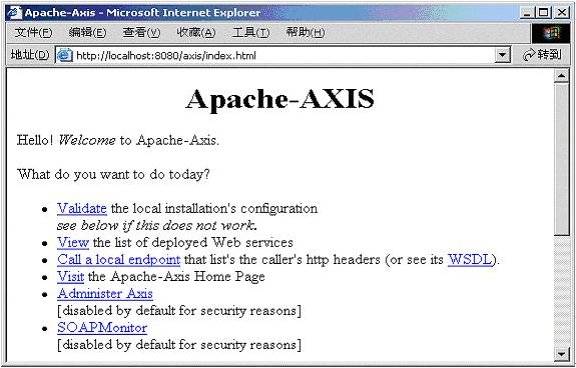The image size is (576, 368).
Task: Click the text "What do you want to do today?"
Action: point(113,174)
